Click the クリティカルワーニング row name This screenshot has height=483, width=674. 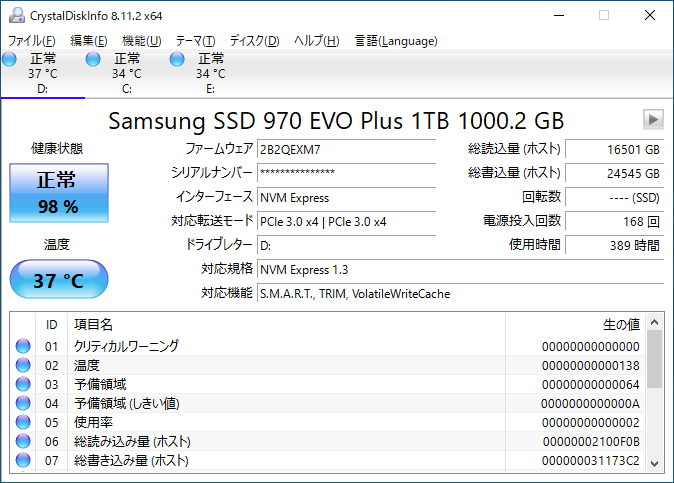126,346
